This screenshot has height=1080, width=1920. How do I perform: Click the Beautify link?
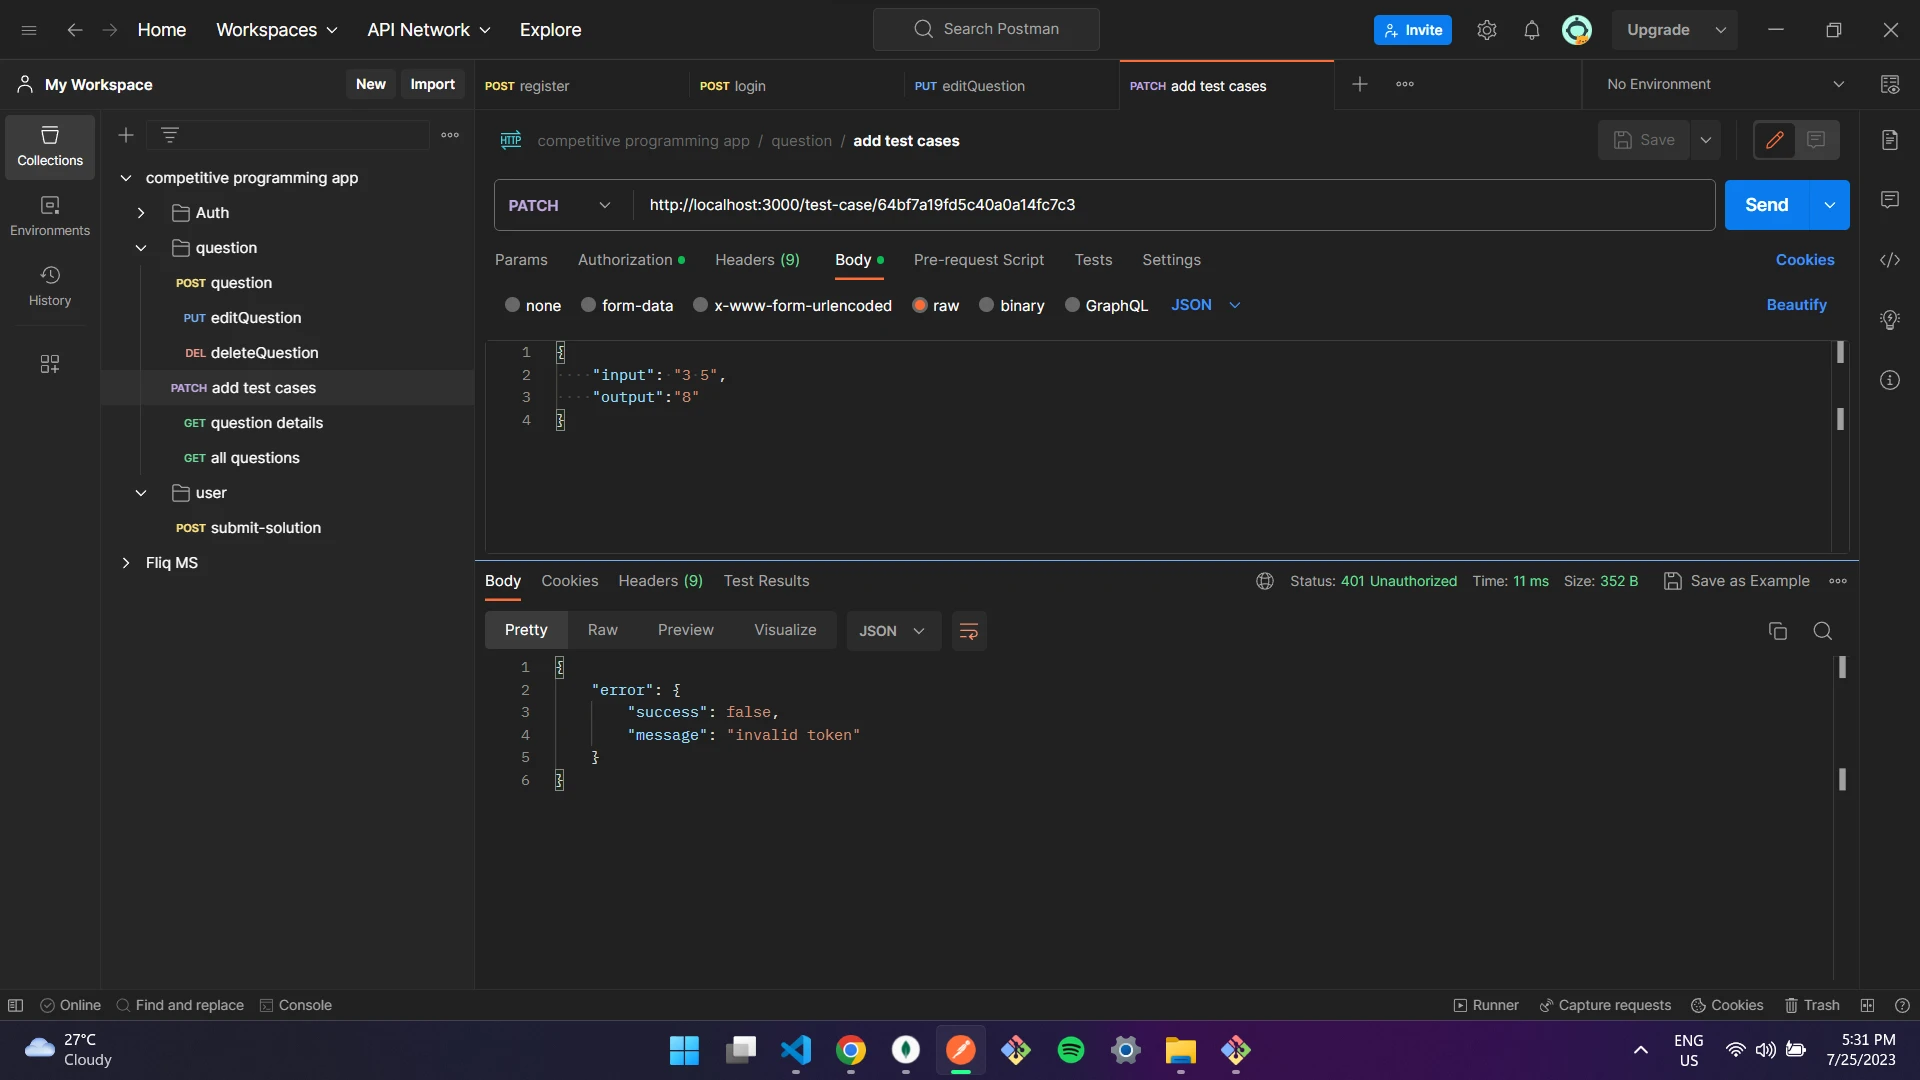(1796, 305)
